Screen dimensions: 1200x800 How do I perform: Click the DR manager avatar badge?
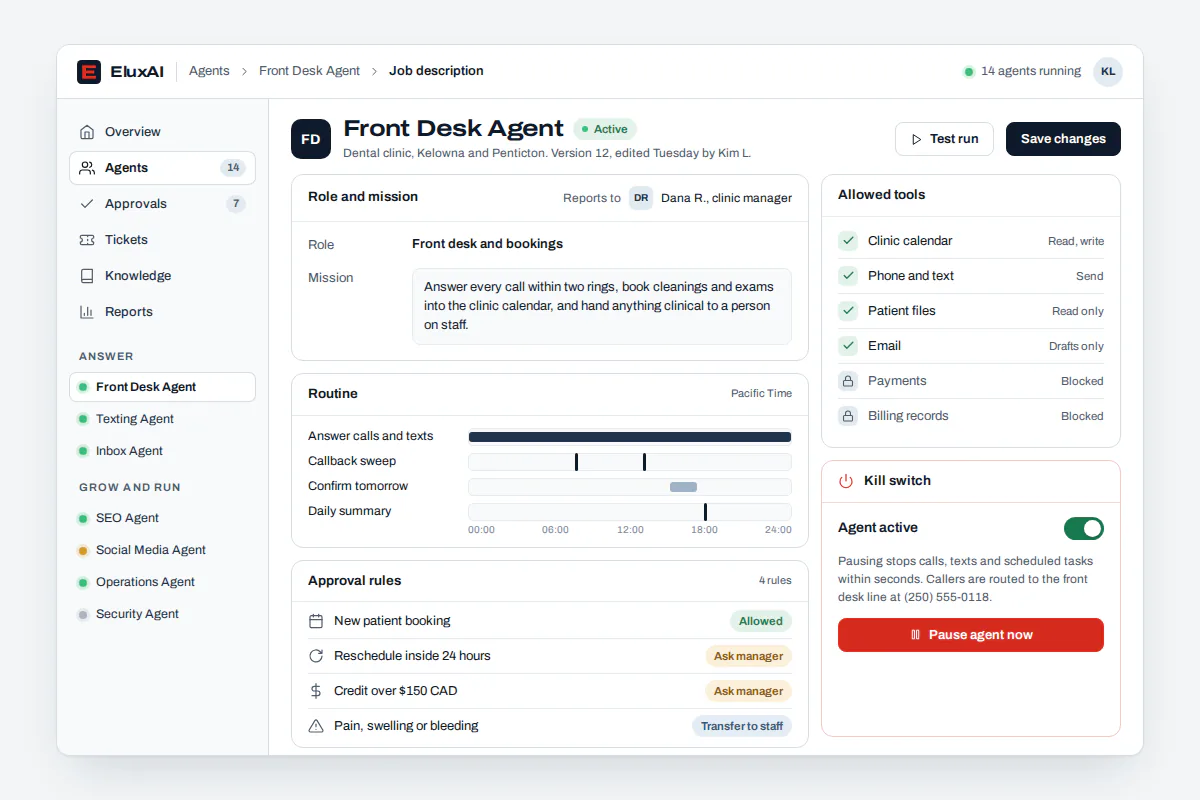[641, 198]
